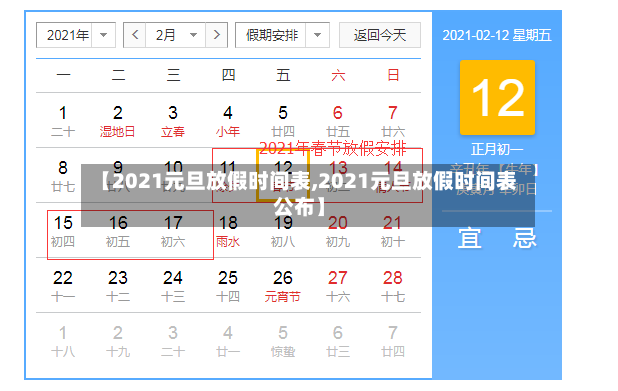Select February 24 (十三)

173,286
